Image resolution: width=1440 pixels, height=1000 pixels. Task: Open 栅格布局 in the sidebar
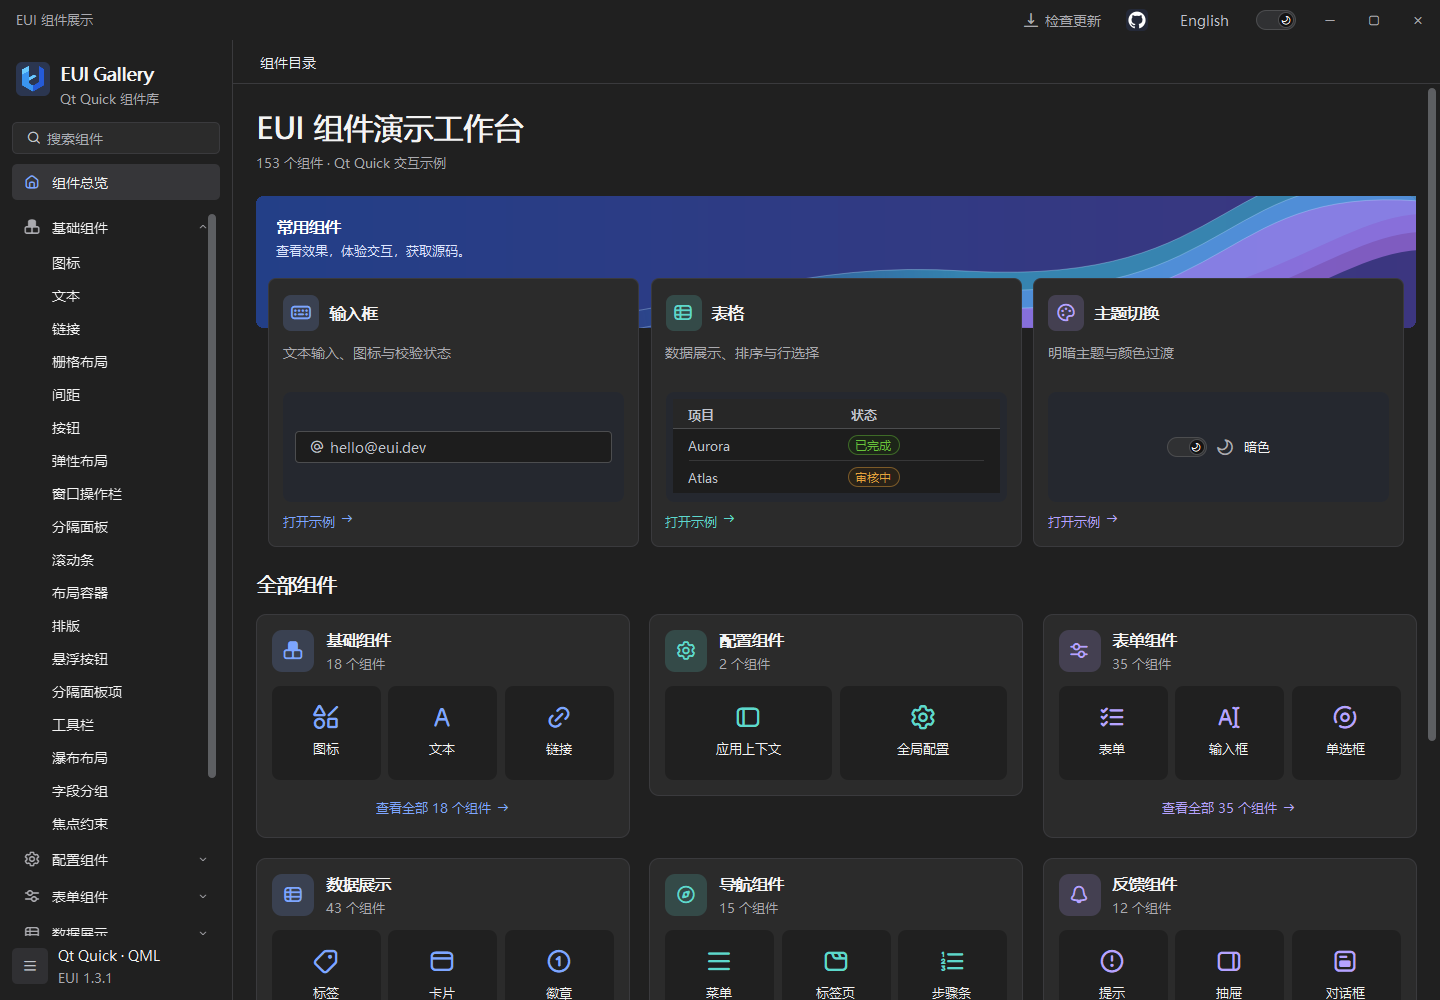[80, 362]
